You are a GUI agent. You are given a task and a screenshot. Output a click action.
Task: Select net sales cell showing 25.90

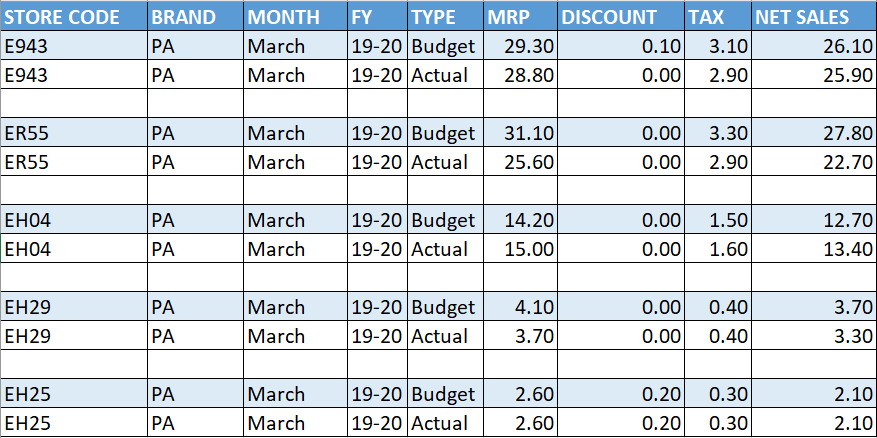coord(814,74)
